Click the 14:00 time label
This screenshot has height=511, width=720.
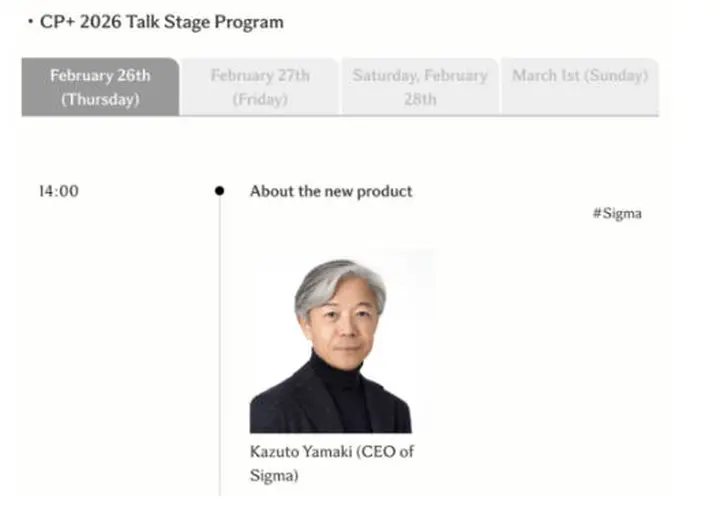click(x=58, y=191)
